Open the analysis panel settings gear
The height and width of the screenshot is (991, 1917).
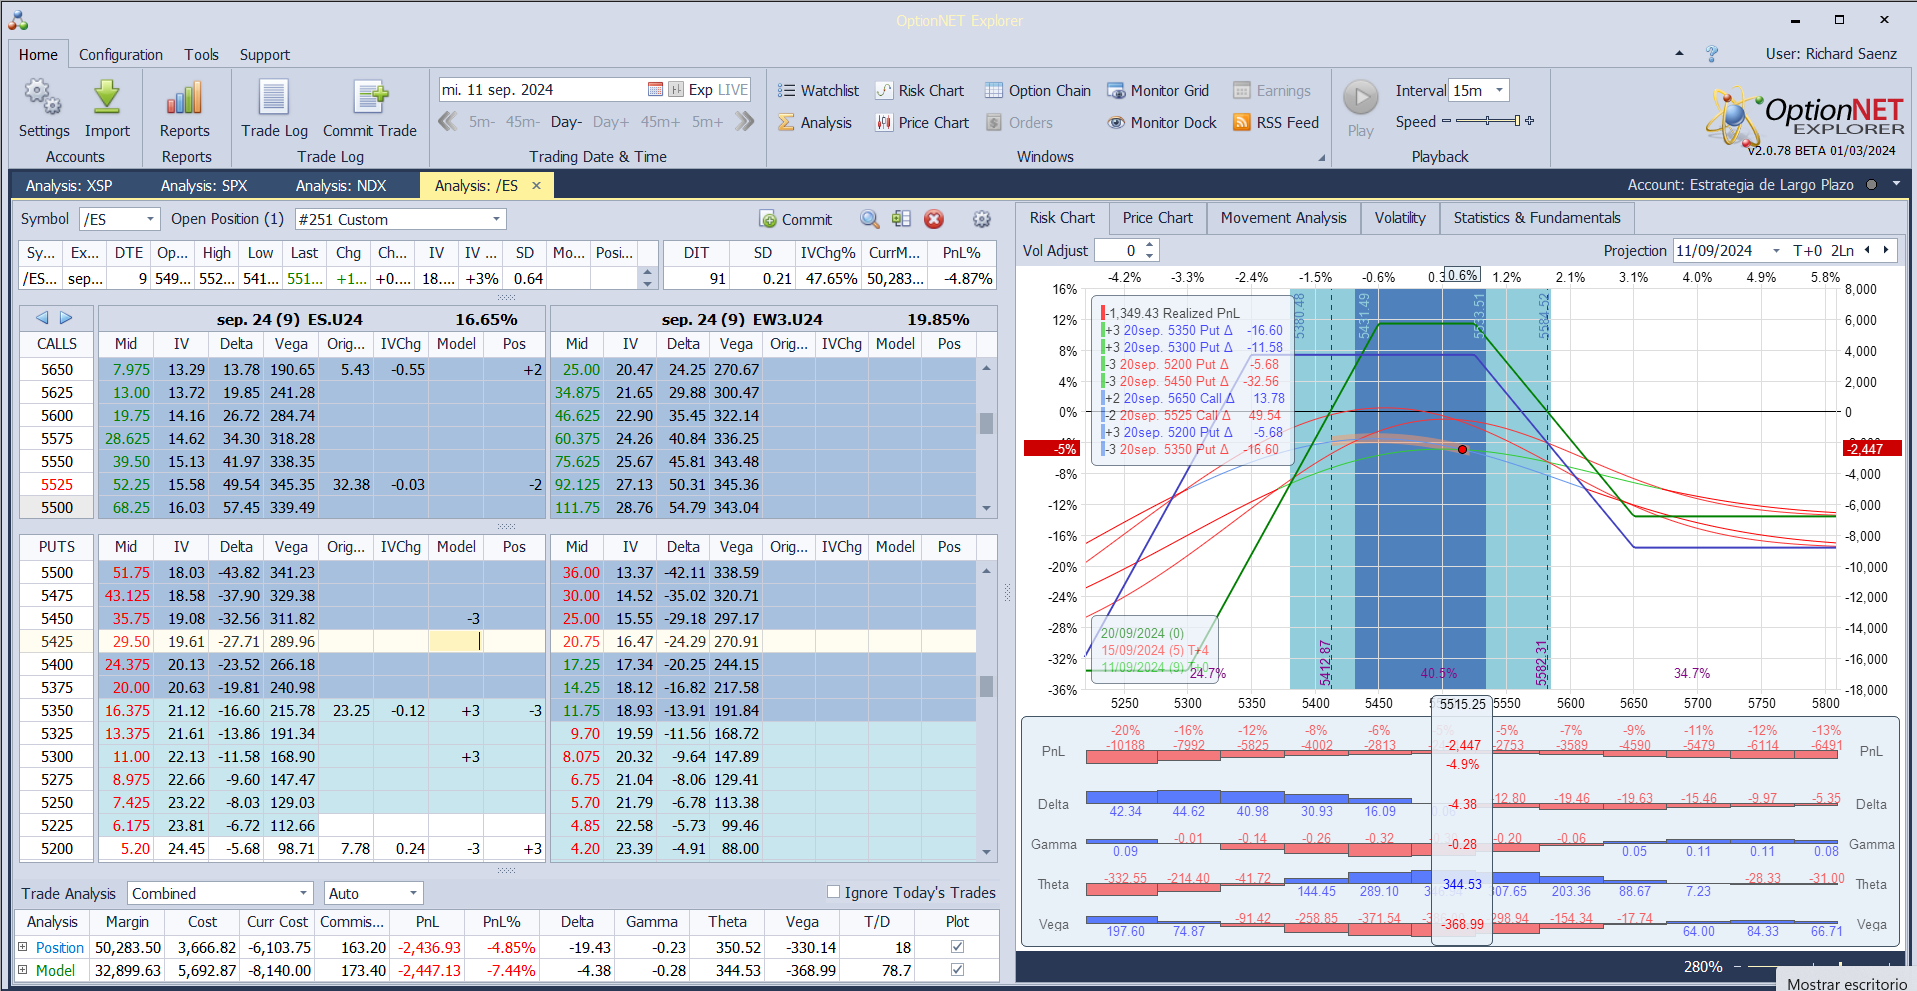(x=982, y=219)
